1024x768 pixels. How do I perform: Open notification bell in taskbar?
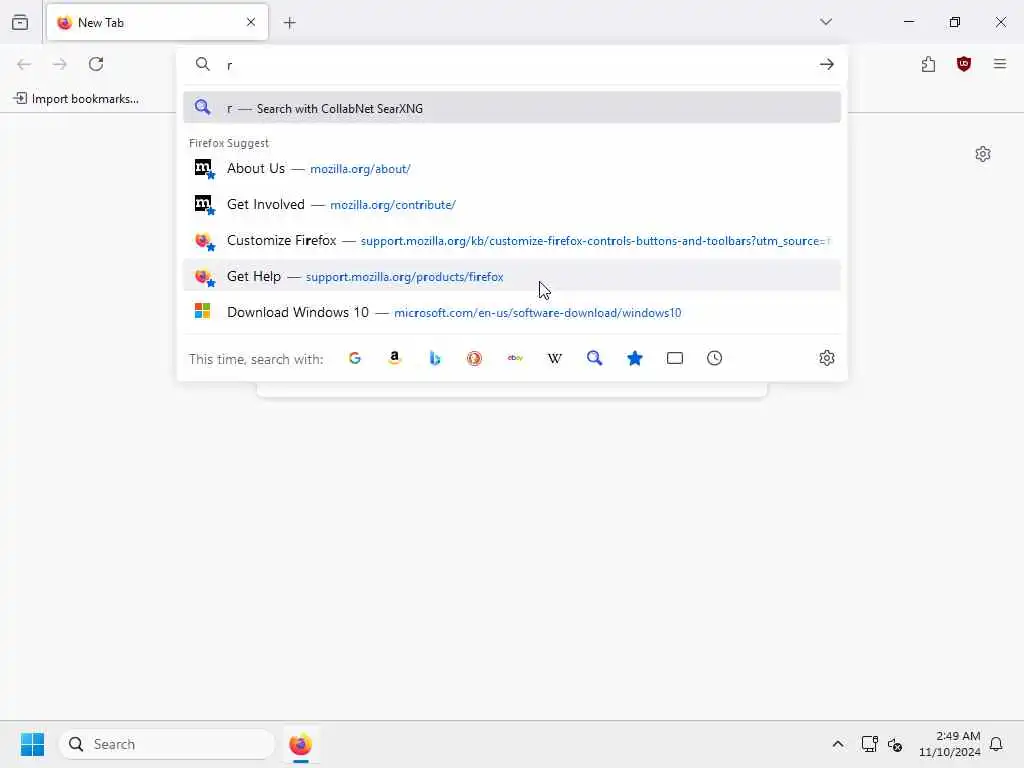[x=996, y=744]
